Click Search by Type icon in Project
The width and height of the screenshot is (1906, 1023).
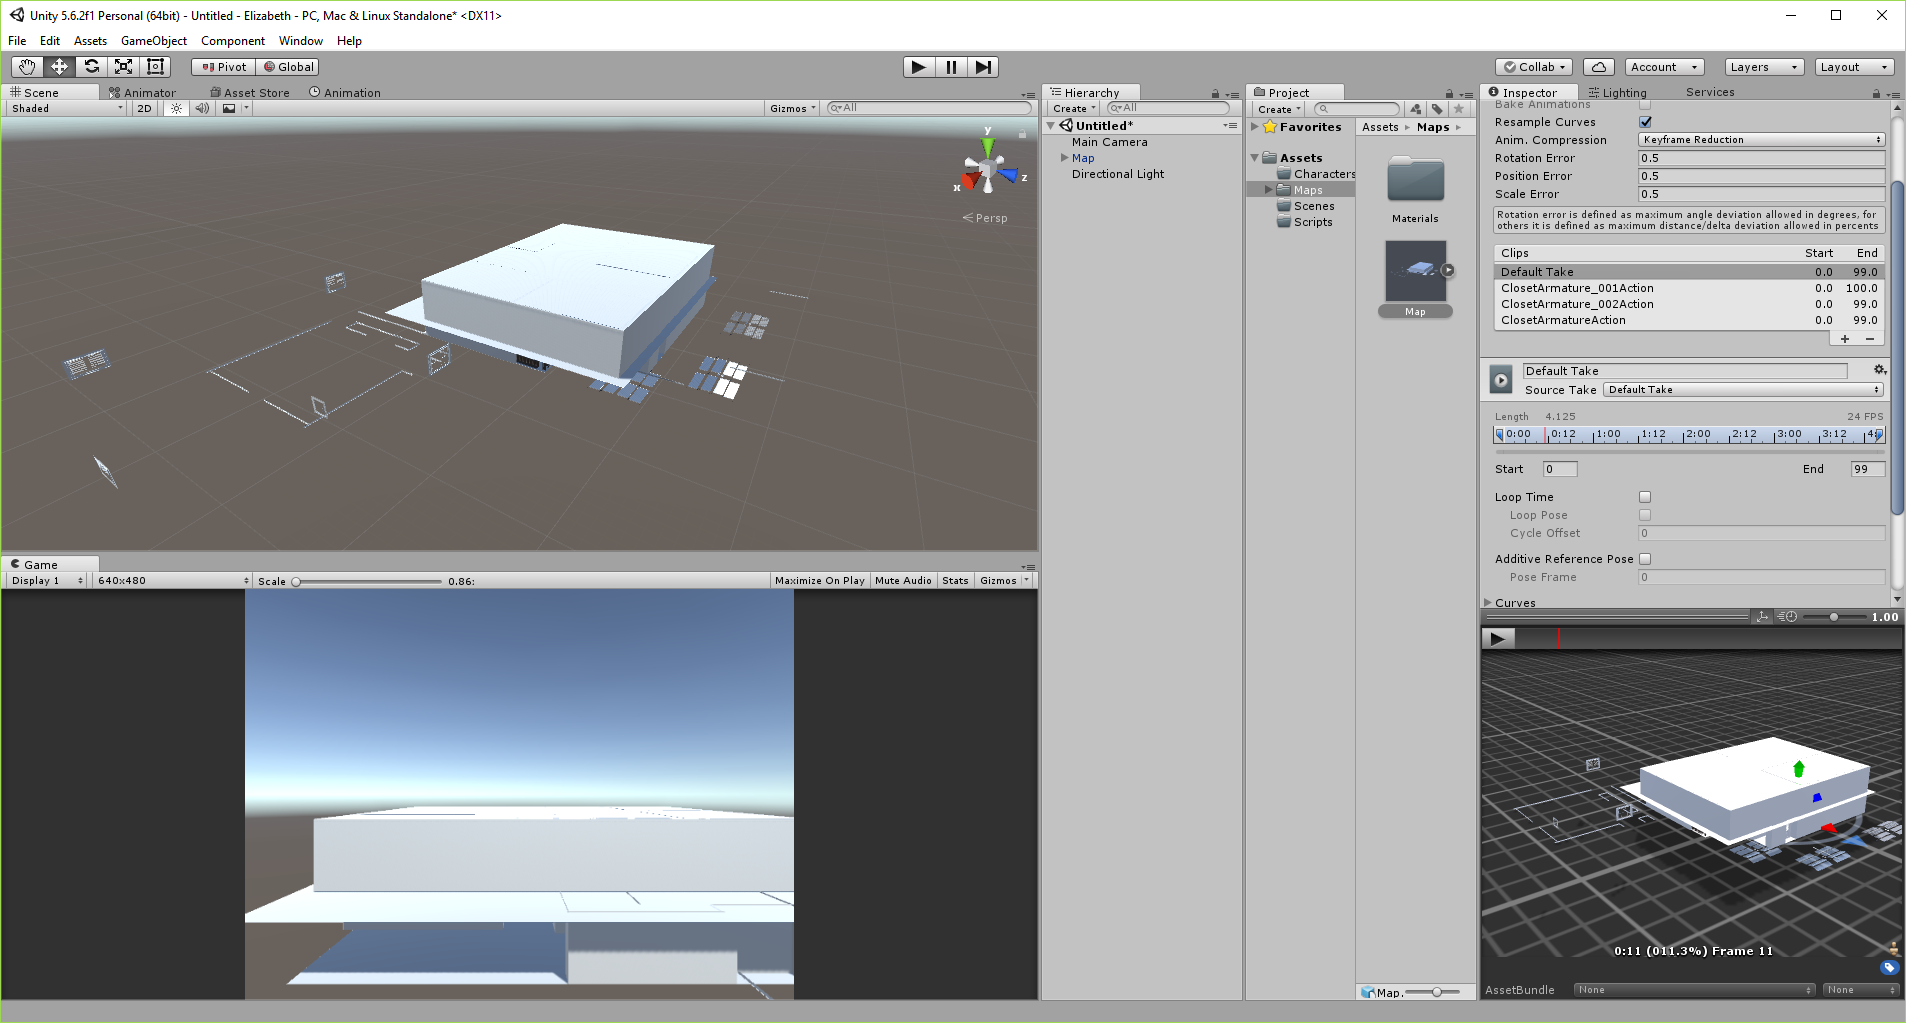1415,108
